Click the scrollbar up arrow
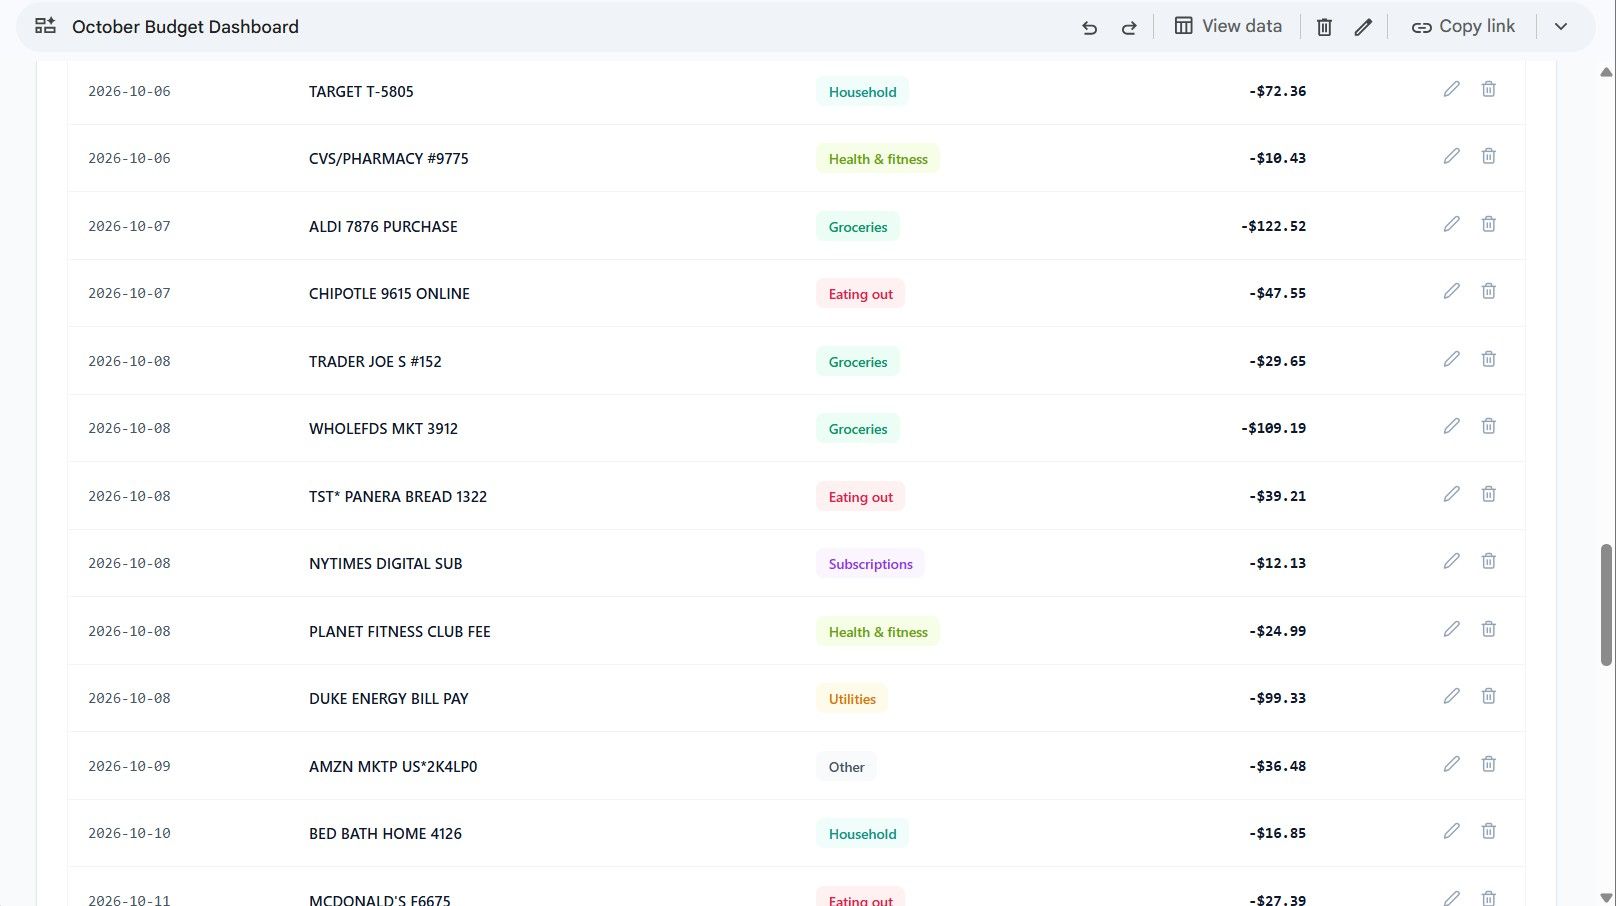 (1606, 72)
